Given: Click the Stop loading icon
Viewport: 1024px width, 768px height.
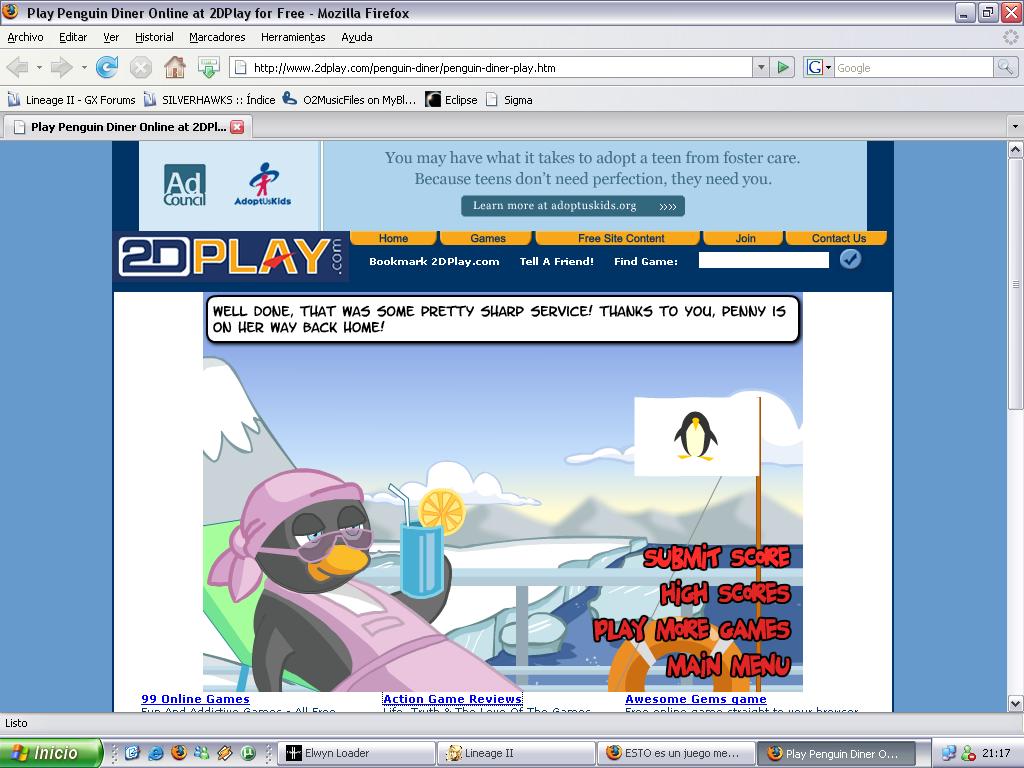Looking at the screenshot, I should (x=140, y=67).
